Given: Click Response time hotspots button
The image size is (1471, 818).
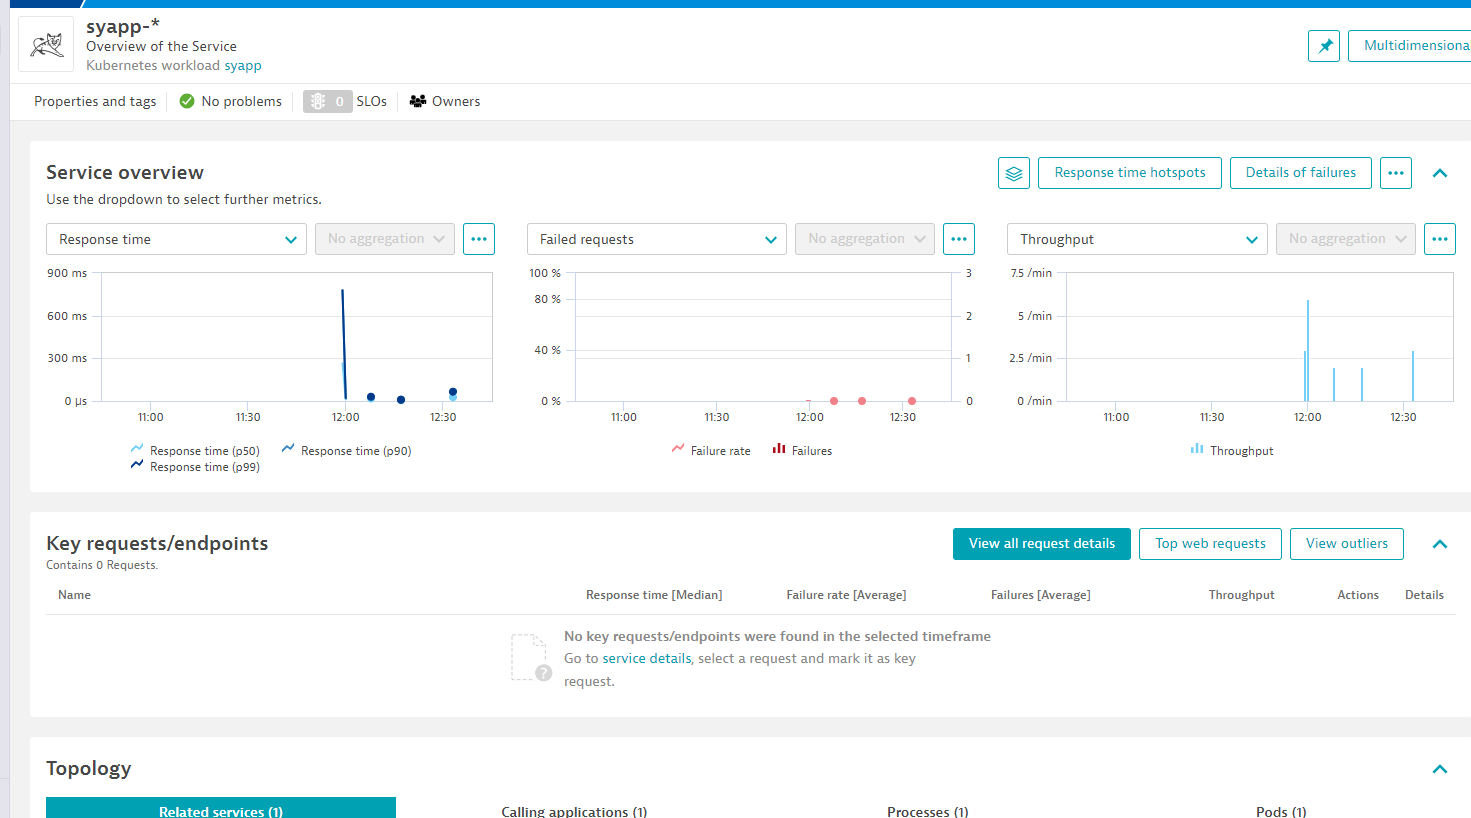Looking at the screenshot, I should point(1130,173).
